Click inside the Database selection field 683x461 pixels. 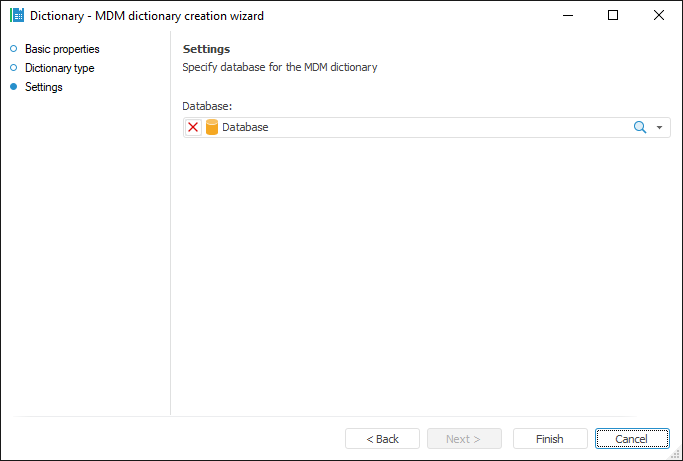(420, 128)
